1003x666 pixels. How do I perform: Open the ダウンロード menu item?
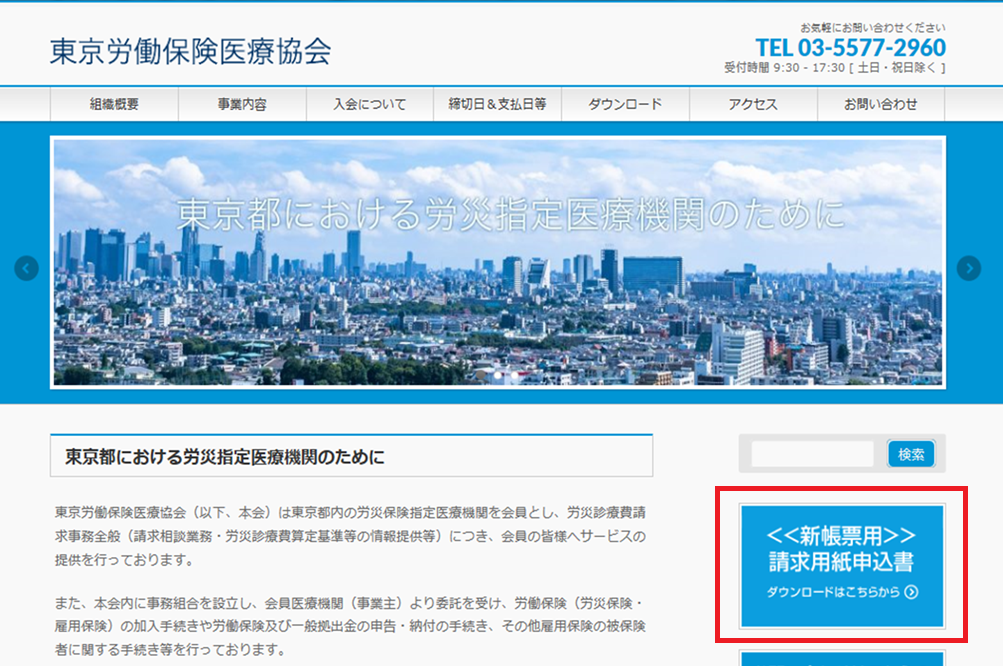[625, 104]
